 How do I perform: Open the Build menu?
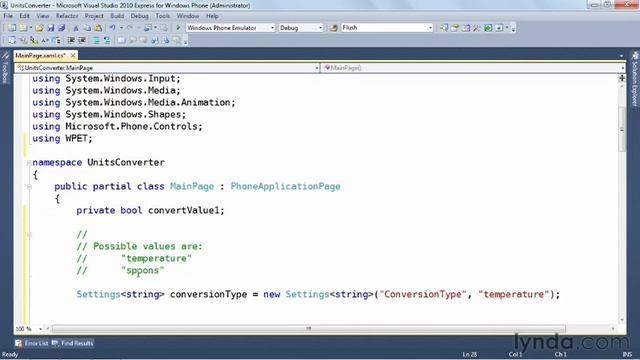coord(117,16)
